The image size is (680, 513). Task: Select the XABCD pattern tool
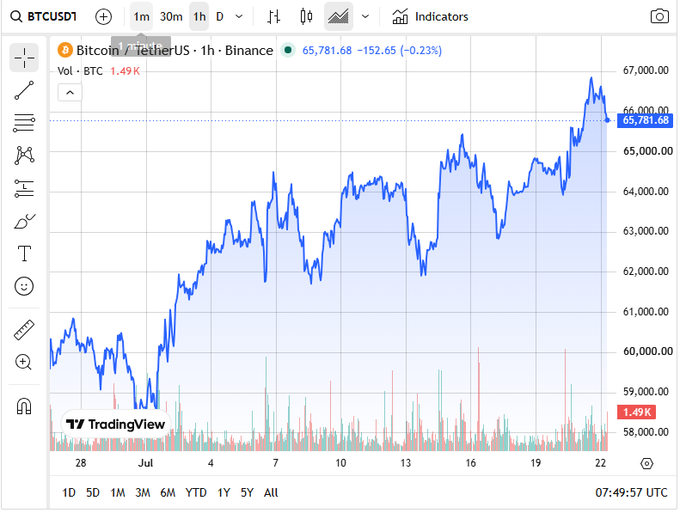24,155
